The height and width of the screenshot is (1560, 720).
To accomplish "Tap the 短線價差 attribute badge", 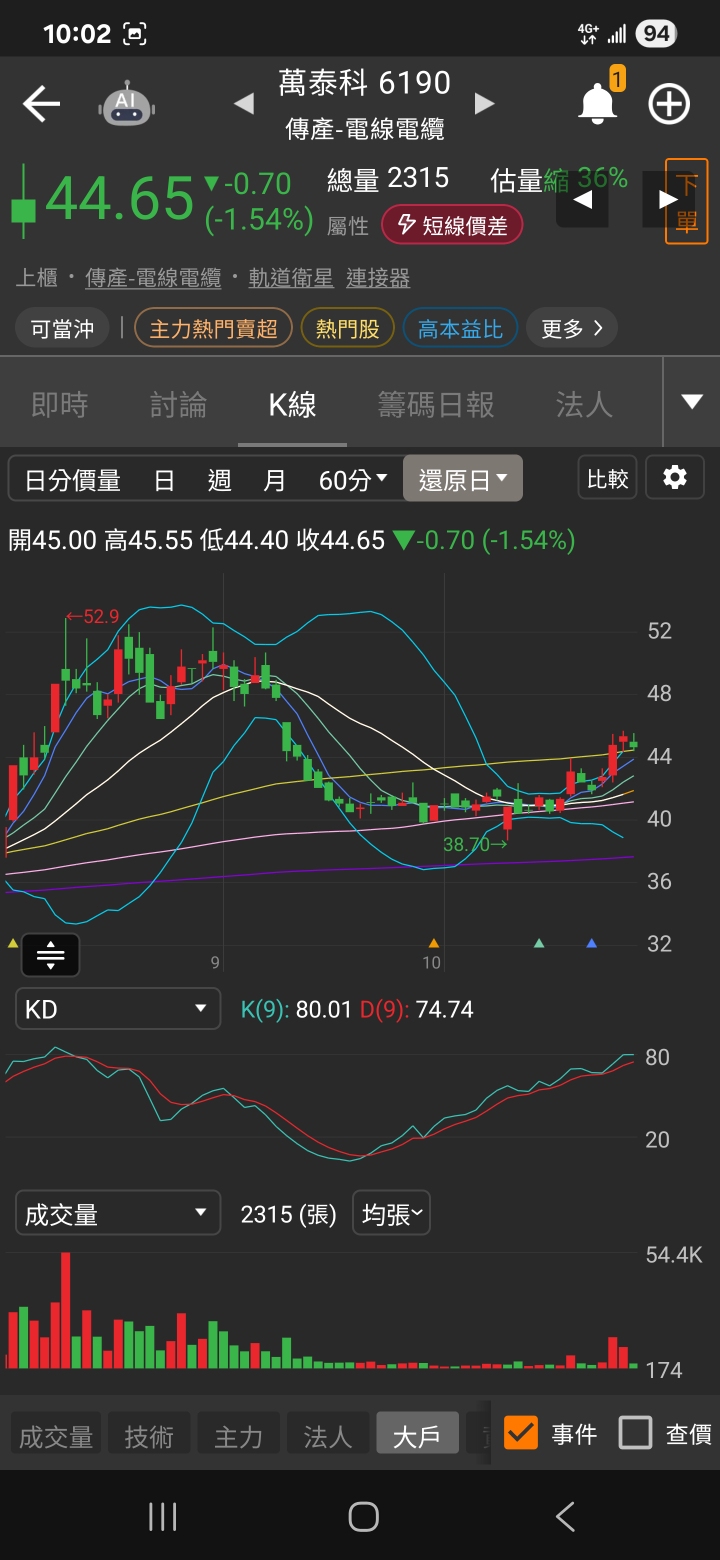I will coord(452,225).
